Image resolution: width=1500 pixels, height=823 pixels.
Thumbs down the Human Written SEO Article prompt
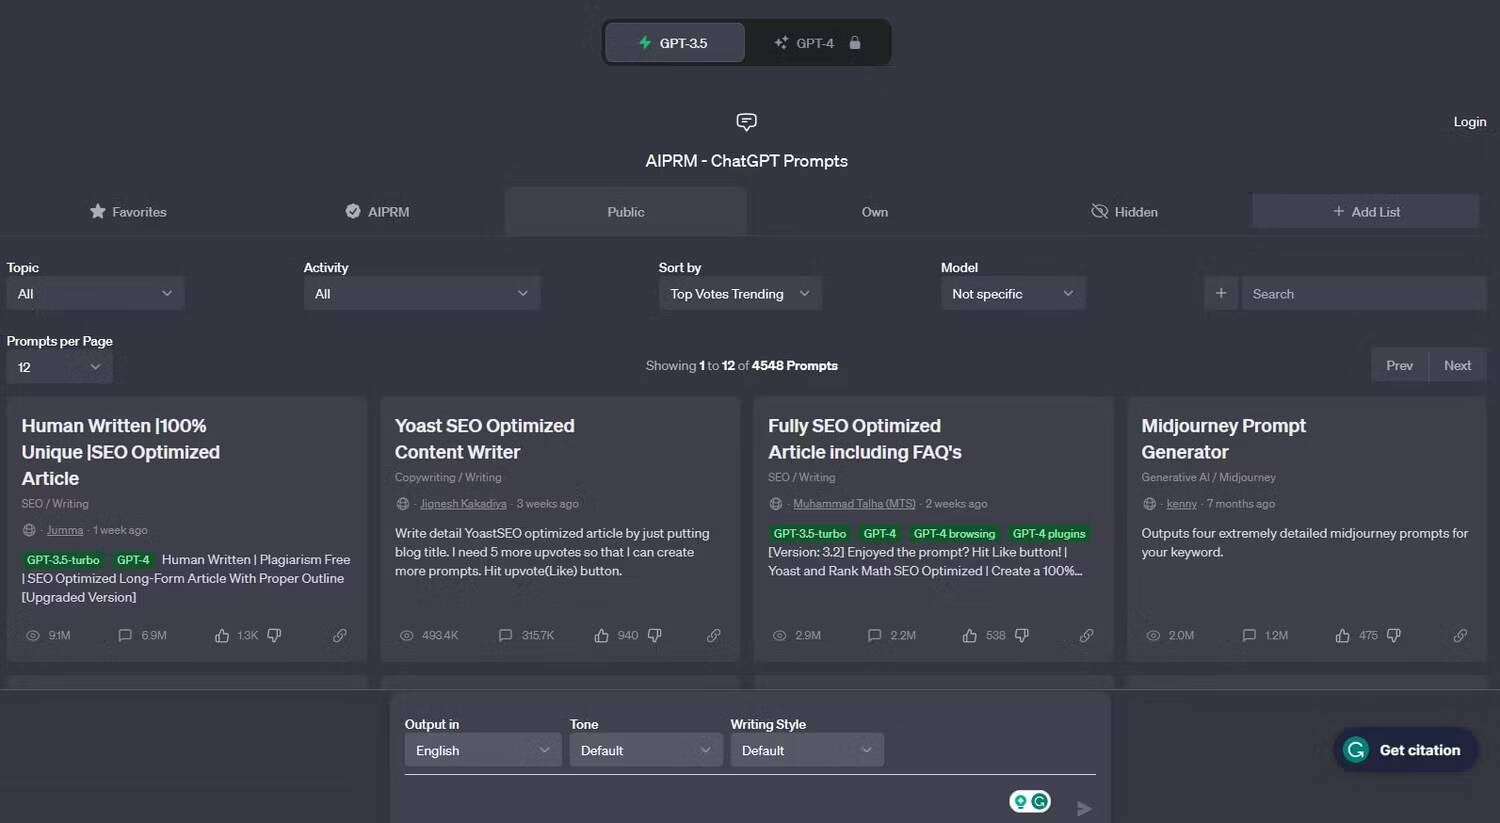(x=274, y=636)
